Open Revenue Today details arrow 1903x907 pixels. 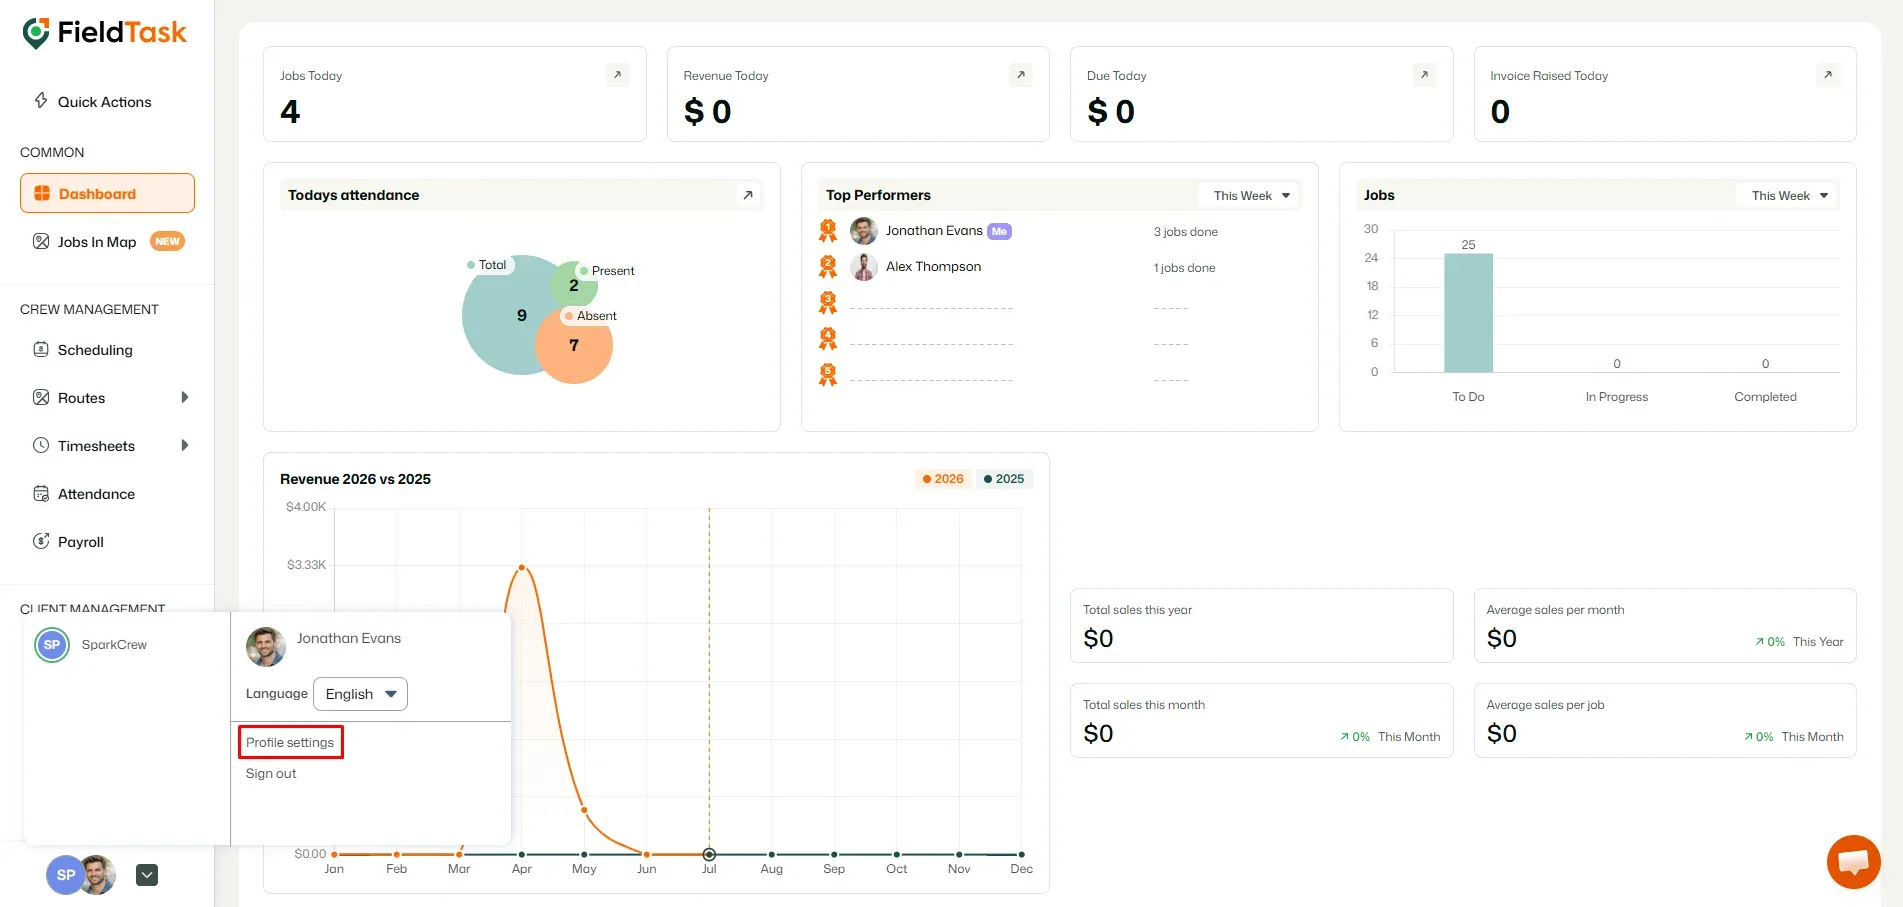[1021, 75]
